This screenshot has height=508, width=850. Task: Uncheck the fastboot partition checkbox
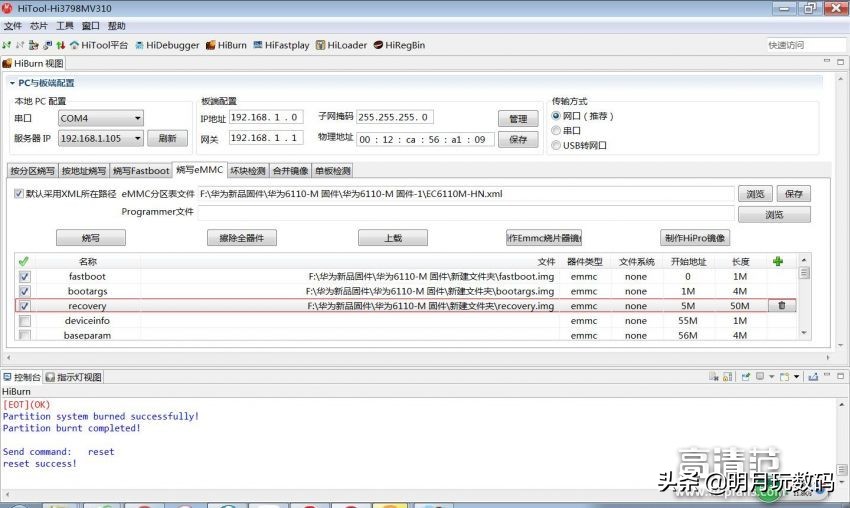point(24,276)
